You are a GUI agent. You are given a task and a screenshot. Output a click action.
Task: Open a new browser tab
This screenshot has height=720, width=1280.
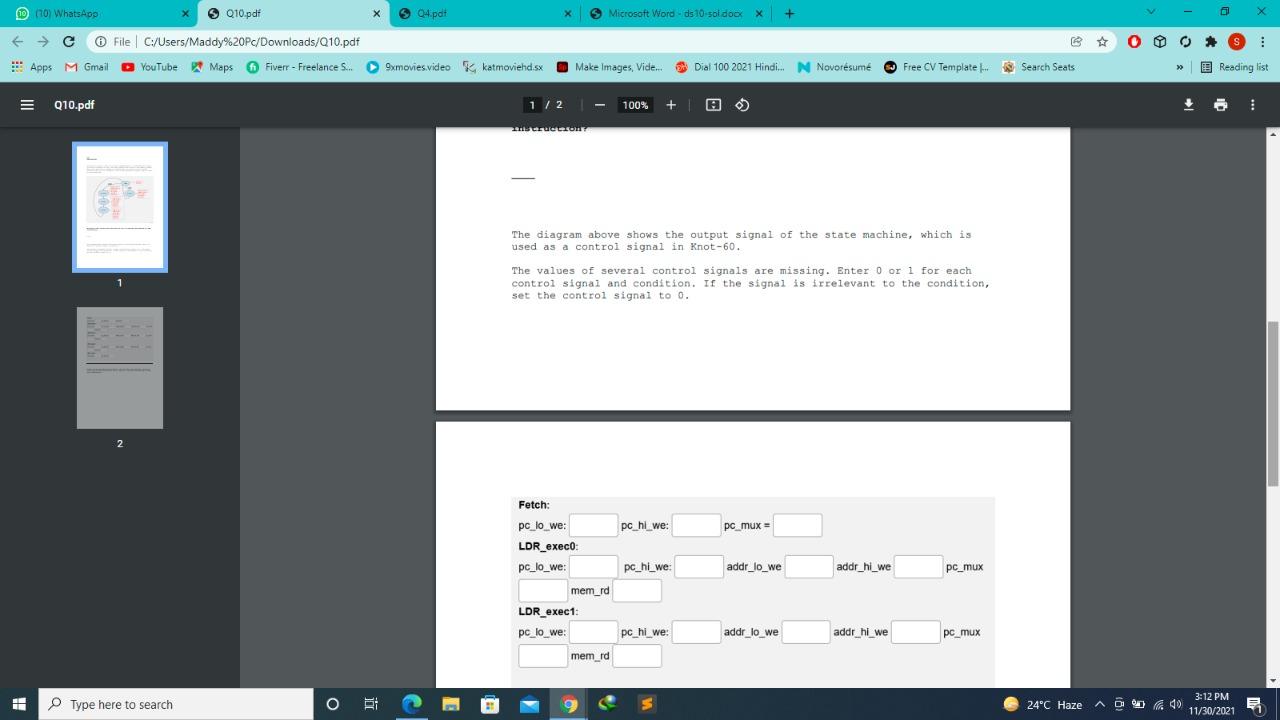[x=789, y=14]
